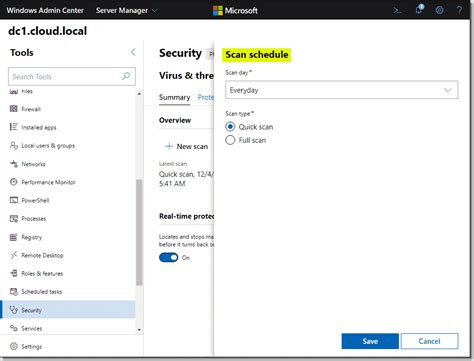This screenshot has width=474, height=361.
Task: Open the PowerShell console icon in header
Action: coord(397,10)
